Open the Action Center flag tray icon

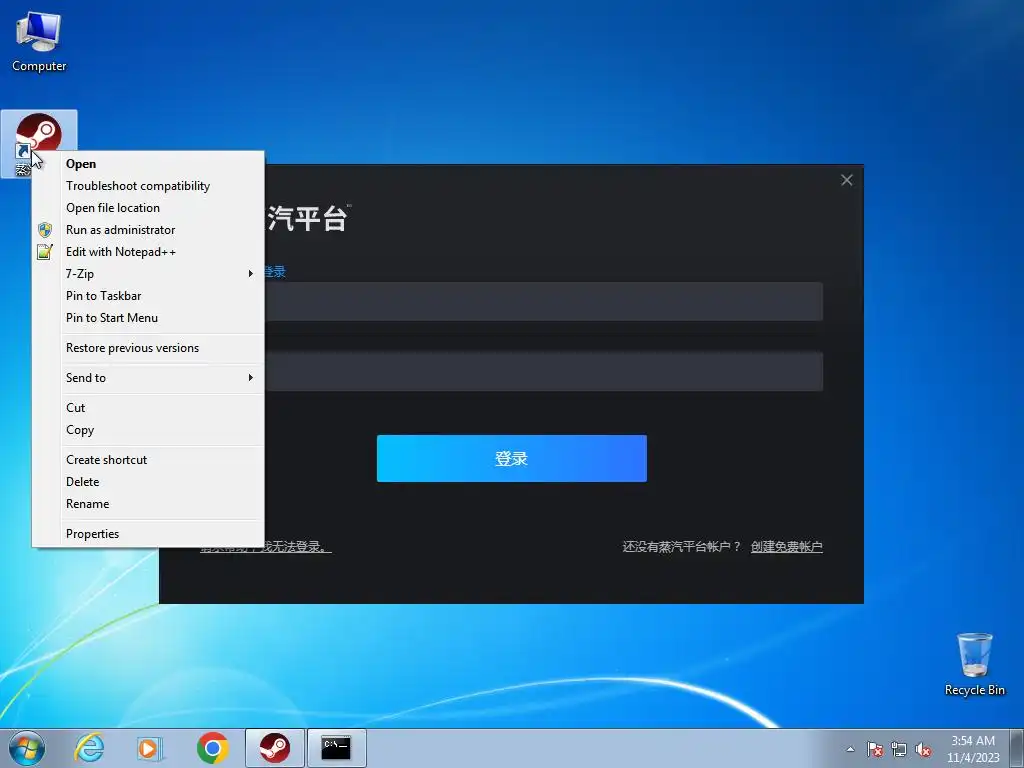(874, 749)
